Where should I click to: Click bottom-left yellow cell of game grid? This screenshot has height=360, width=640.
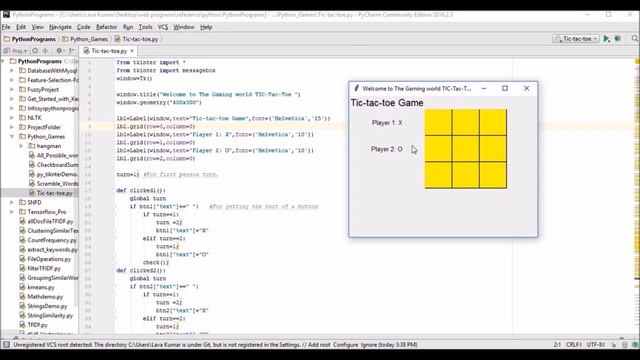pyautogui.click(x=438, y=175)
